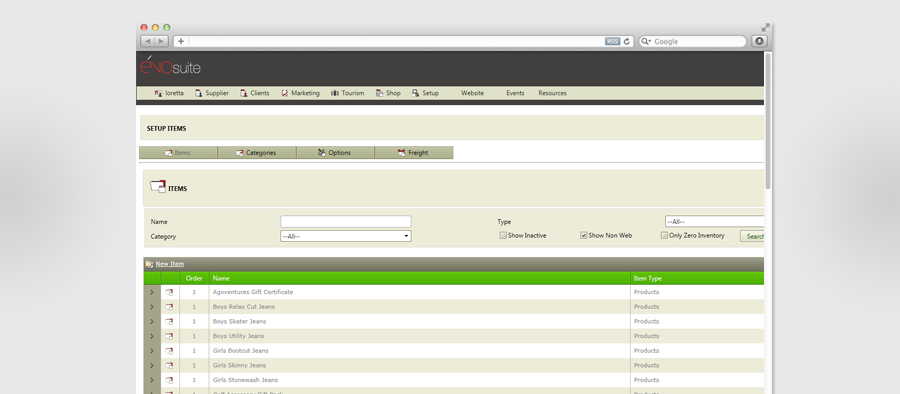900x394 pixels.
Task: Click the New Item link
Action: coord(170,264)
